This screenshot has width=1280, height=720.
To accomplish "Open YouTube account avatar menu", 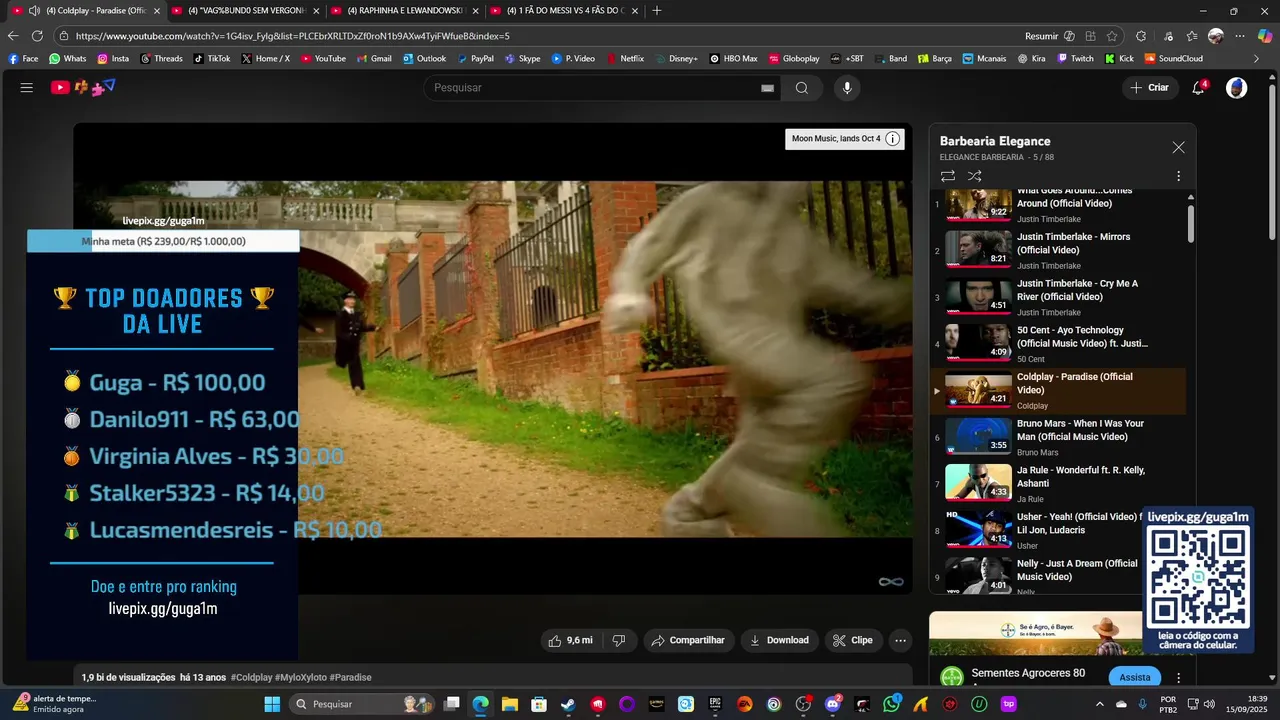I will pyautogui.click(x=1237, y=88).
